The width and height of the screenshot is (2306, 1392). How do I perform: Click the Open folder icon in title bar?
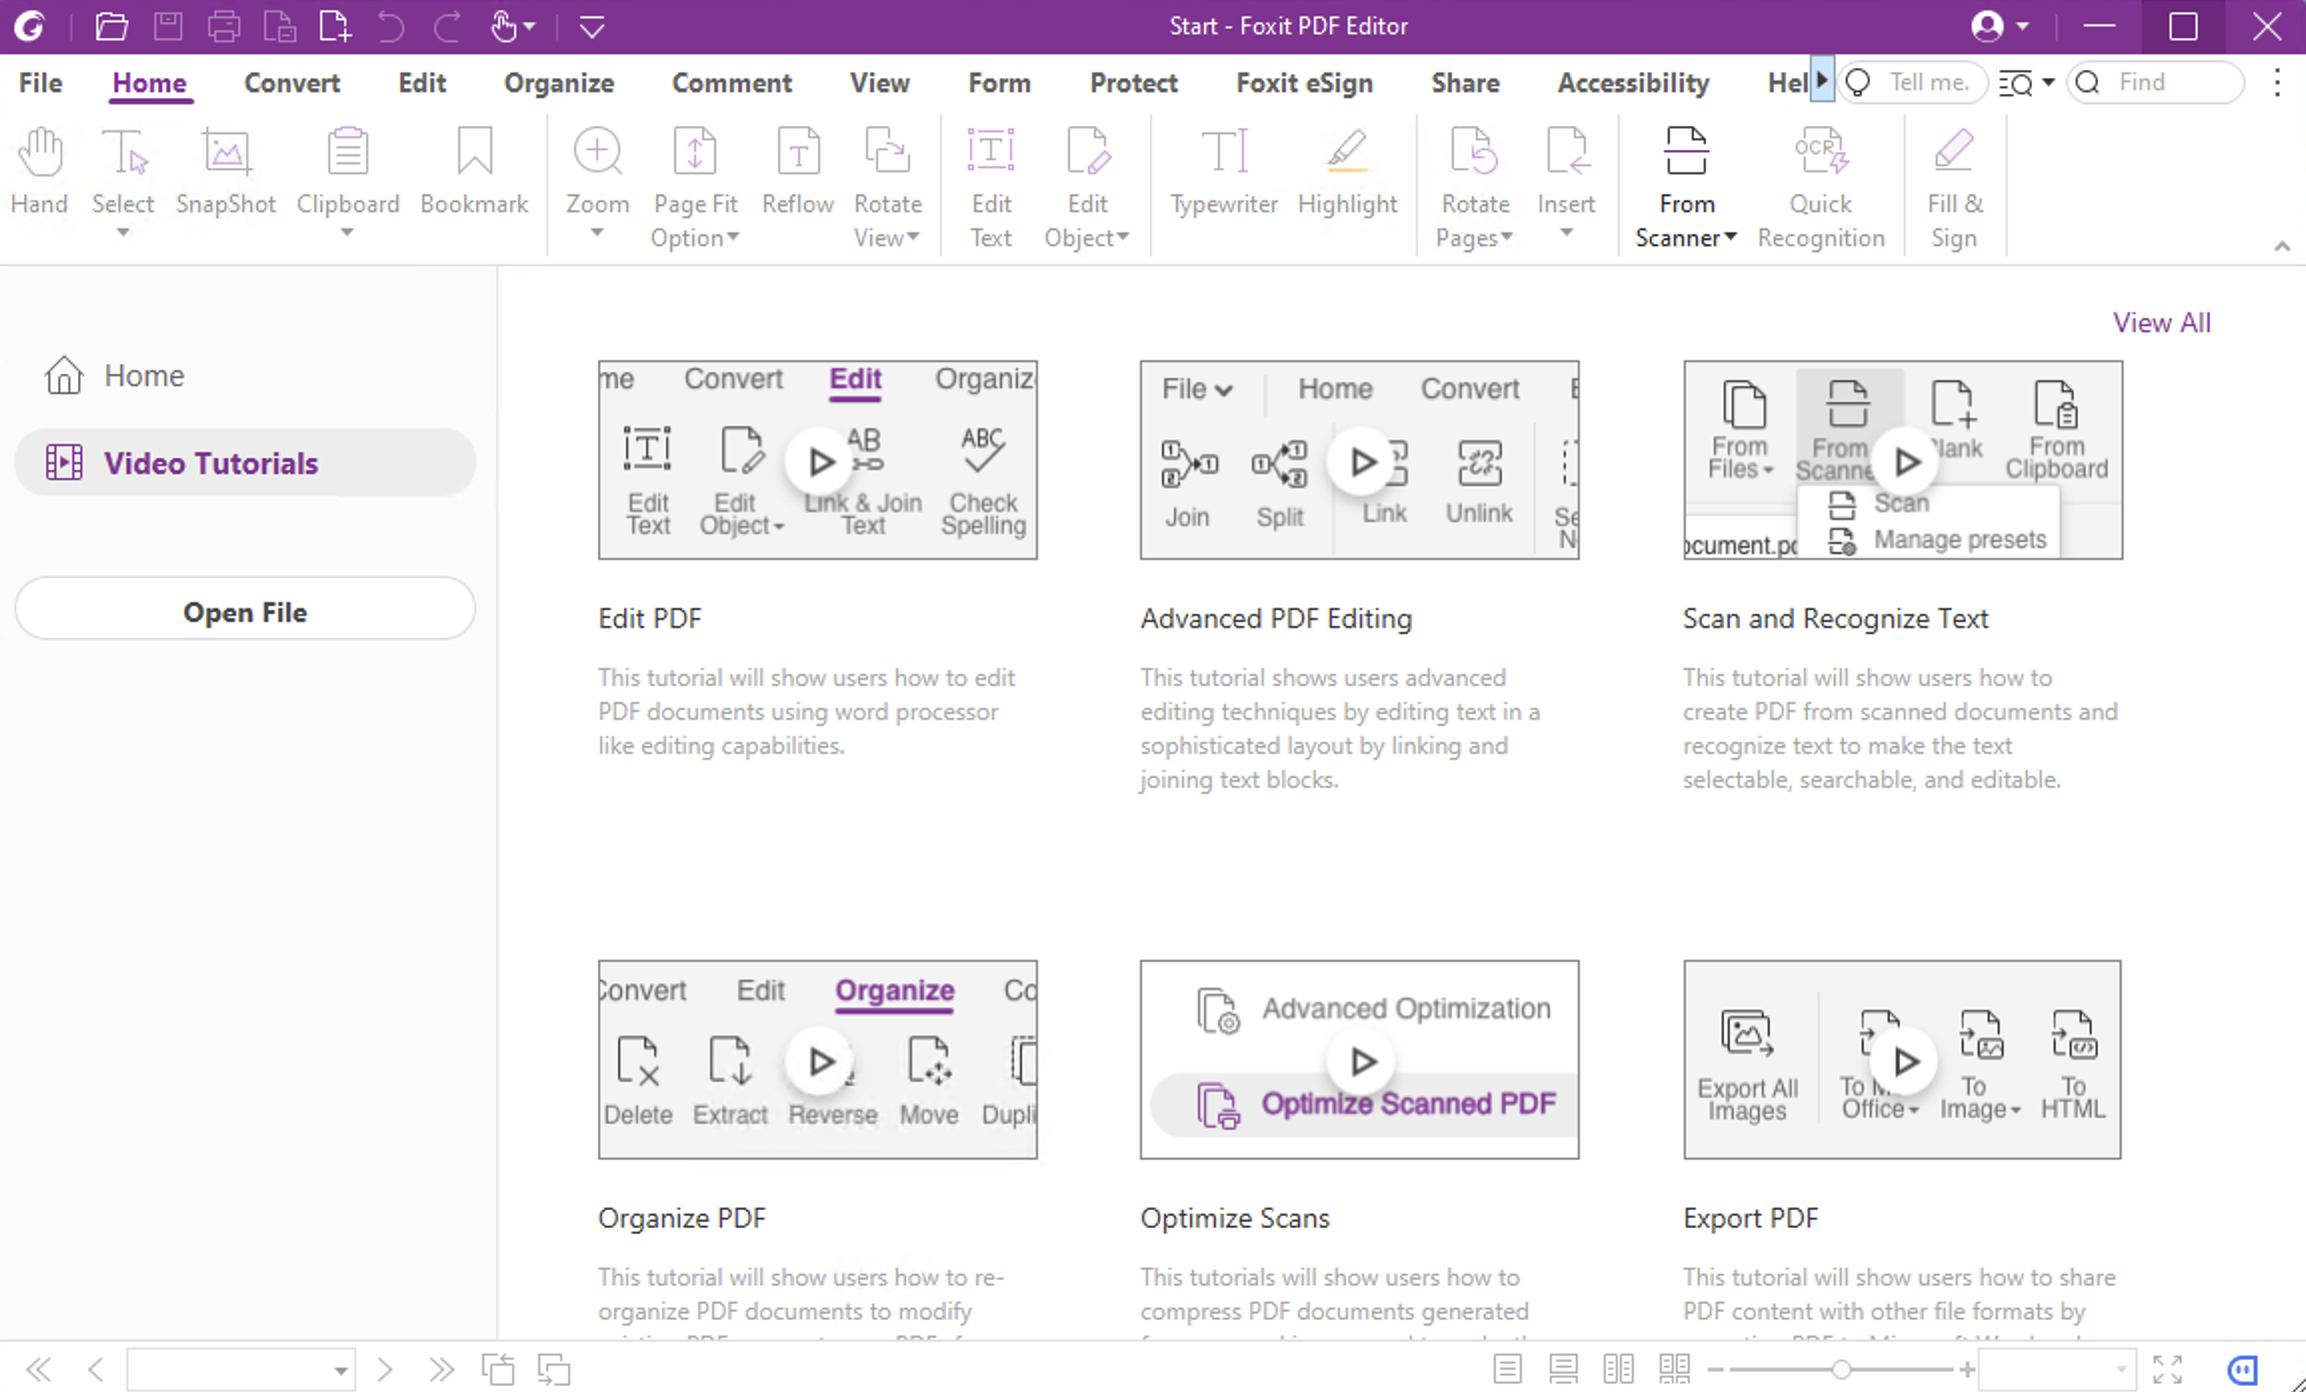coord(111,26)
